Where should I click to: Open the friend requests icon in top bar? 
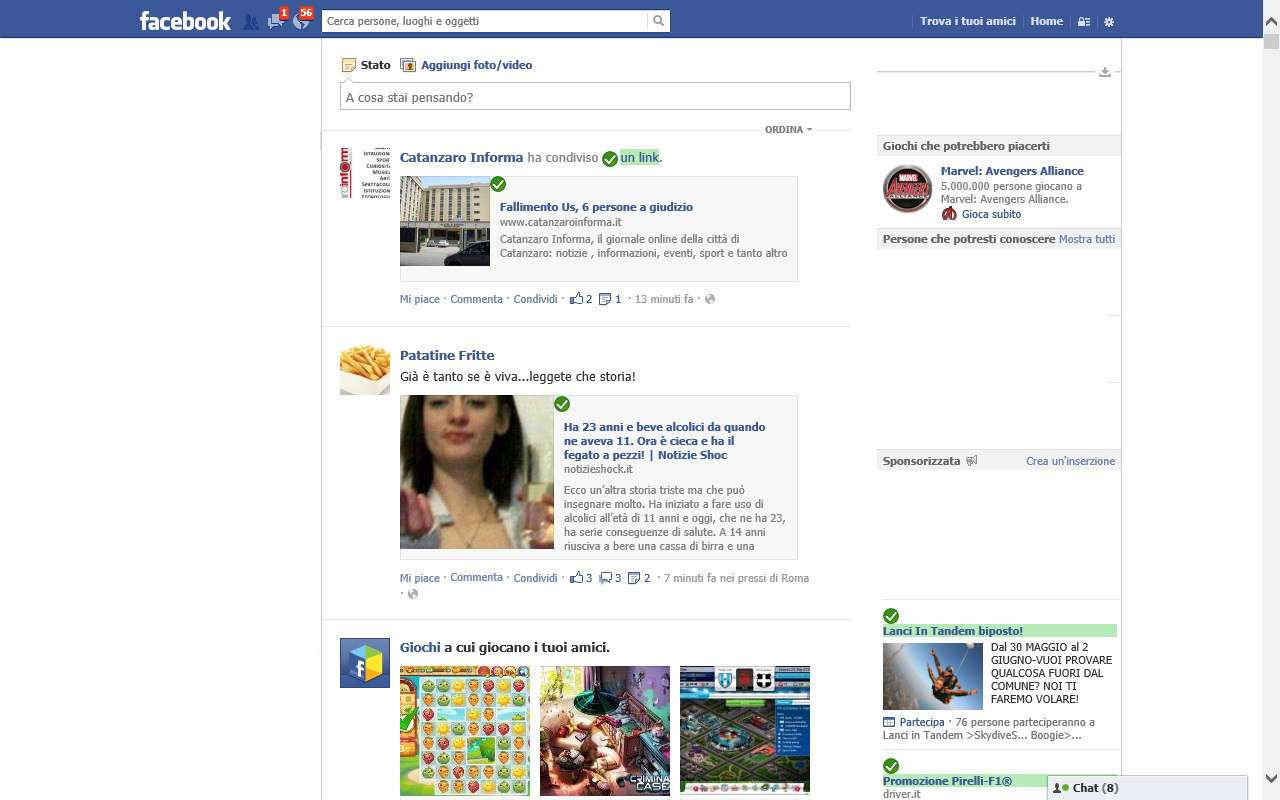(x=251, y=21)
